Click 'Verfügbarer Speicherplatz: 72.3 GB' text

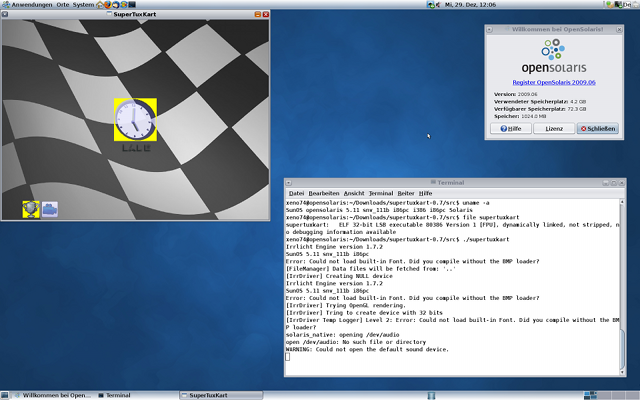[540, 109]
